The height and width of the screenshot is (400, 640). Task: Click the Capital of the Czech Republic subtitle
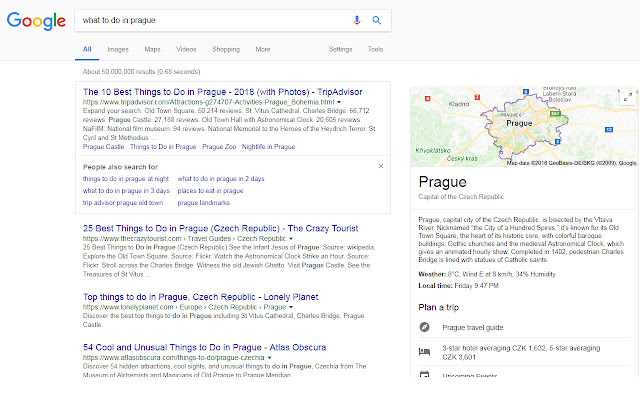[x=461, y=196]
